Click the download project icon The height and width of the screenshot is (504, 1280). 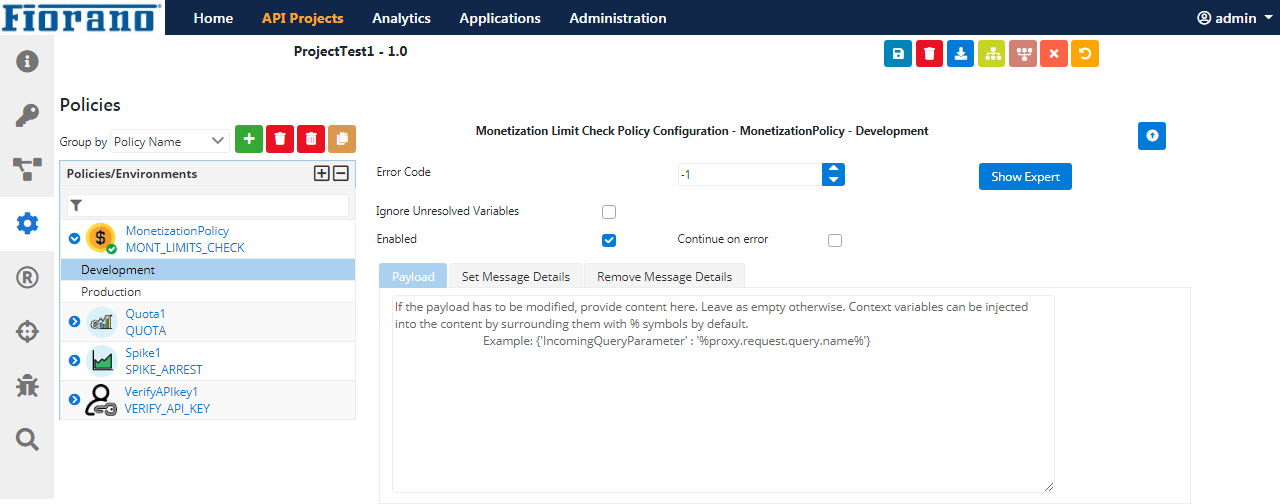coord(960,54)
